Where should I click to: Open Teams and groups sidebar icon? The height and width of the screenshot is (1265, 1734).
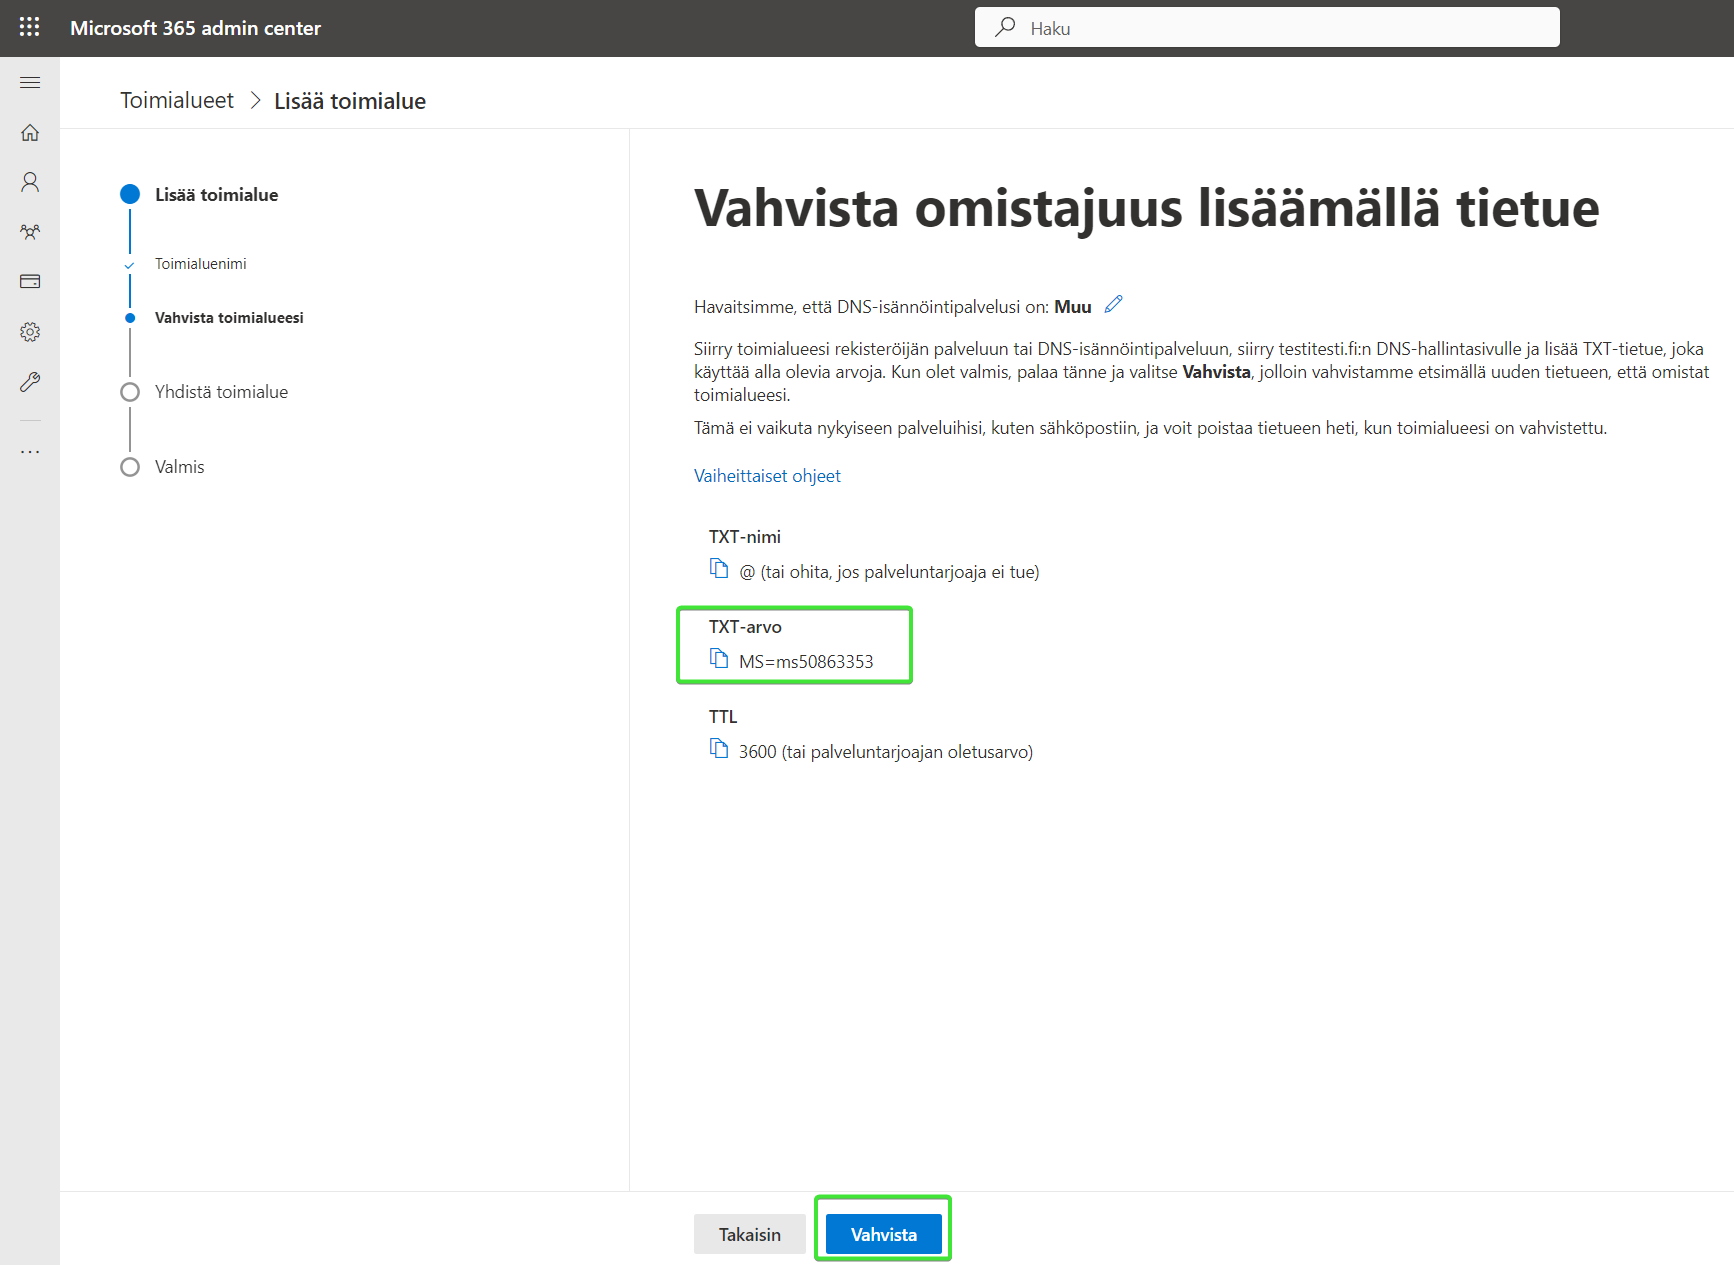30,232
